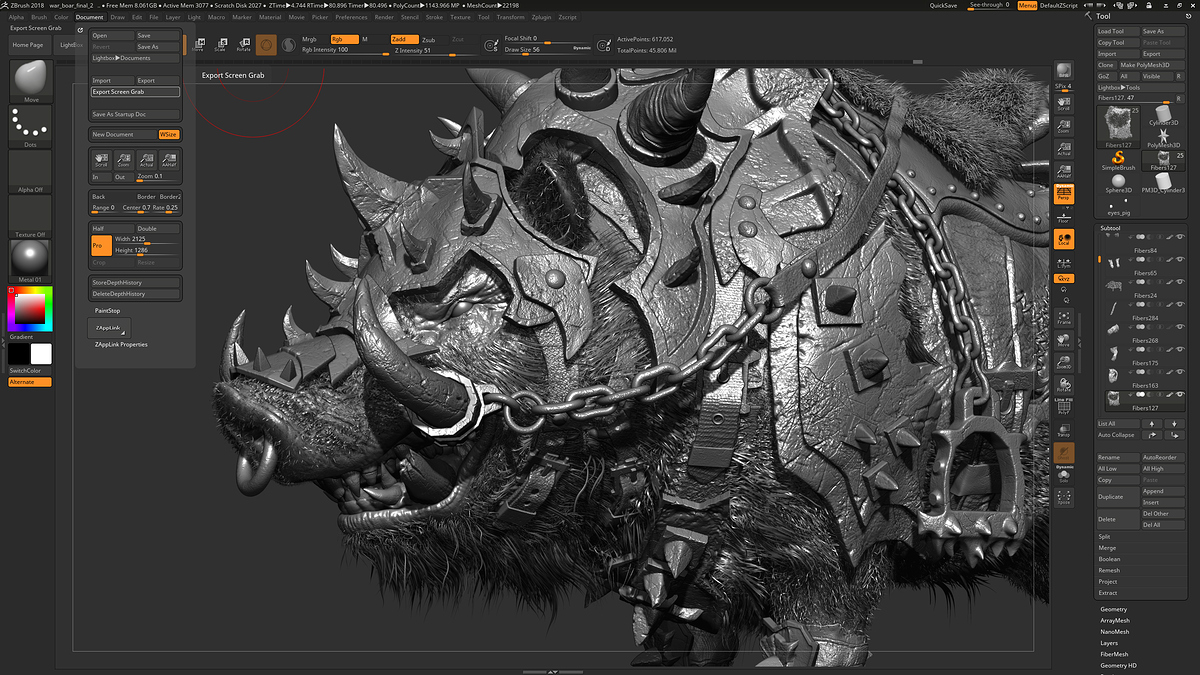The height and width of the screenshot is (675, 1200).
Task: Click the Frame icon on right shelf
Action: [x=1064, y=318]
